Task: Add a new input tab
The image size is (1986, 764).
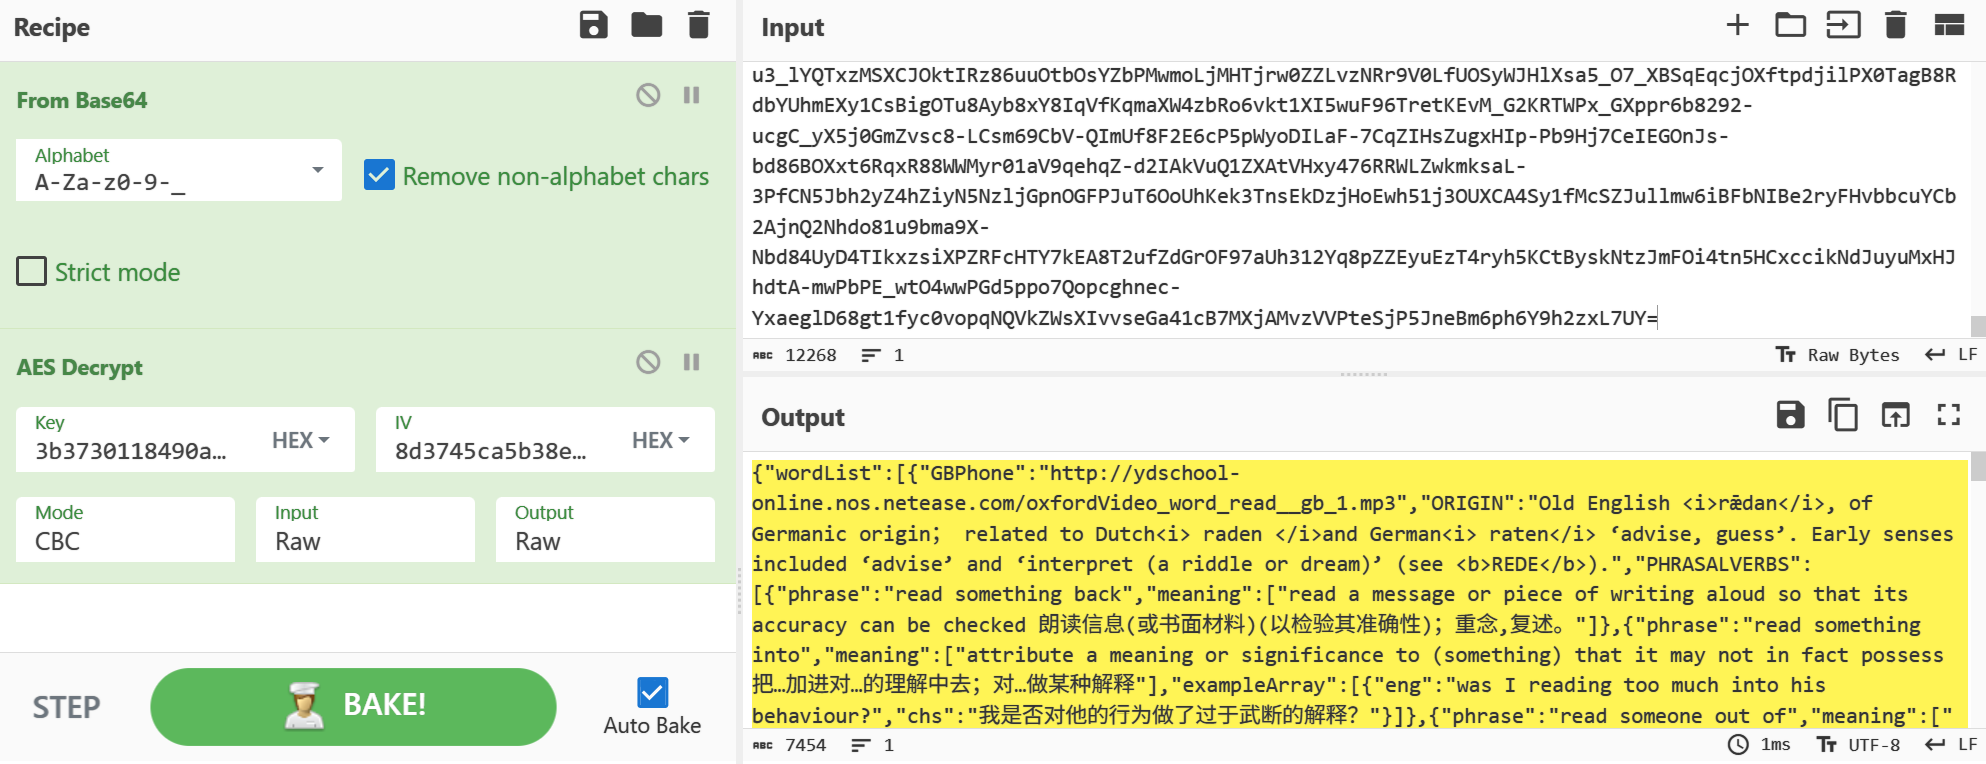Action: [1737, 26]
